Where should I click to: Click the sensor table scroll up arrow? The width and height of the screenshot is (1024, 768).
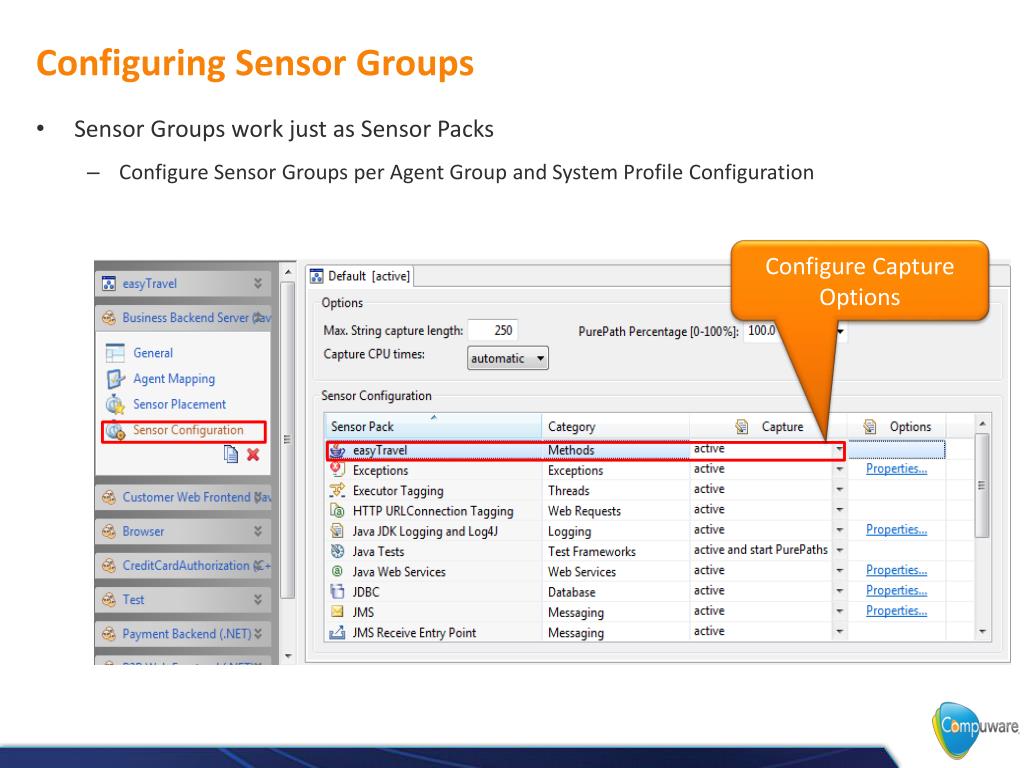983,424
